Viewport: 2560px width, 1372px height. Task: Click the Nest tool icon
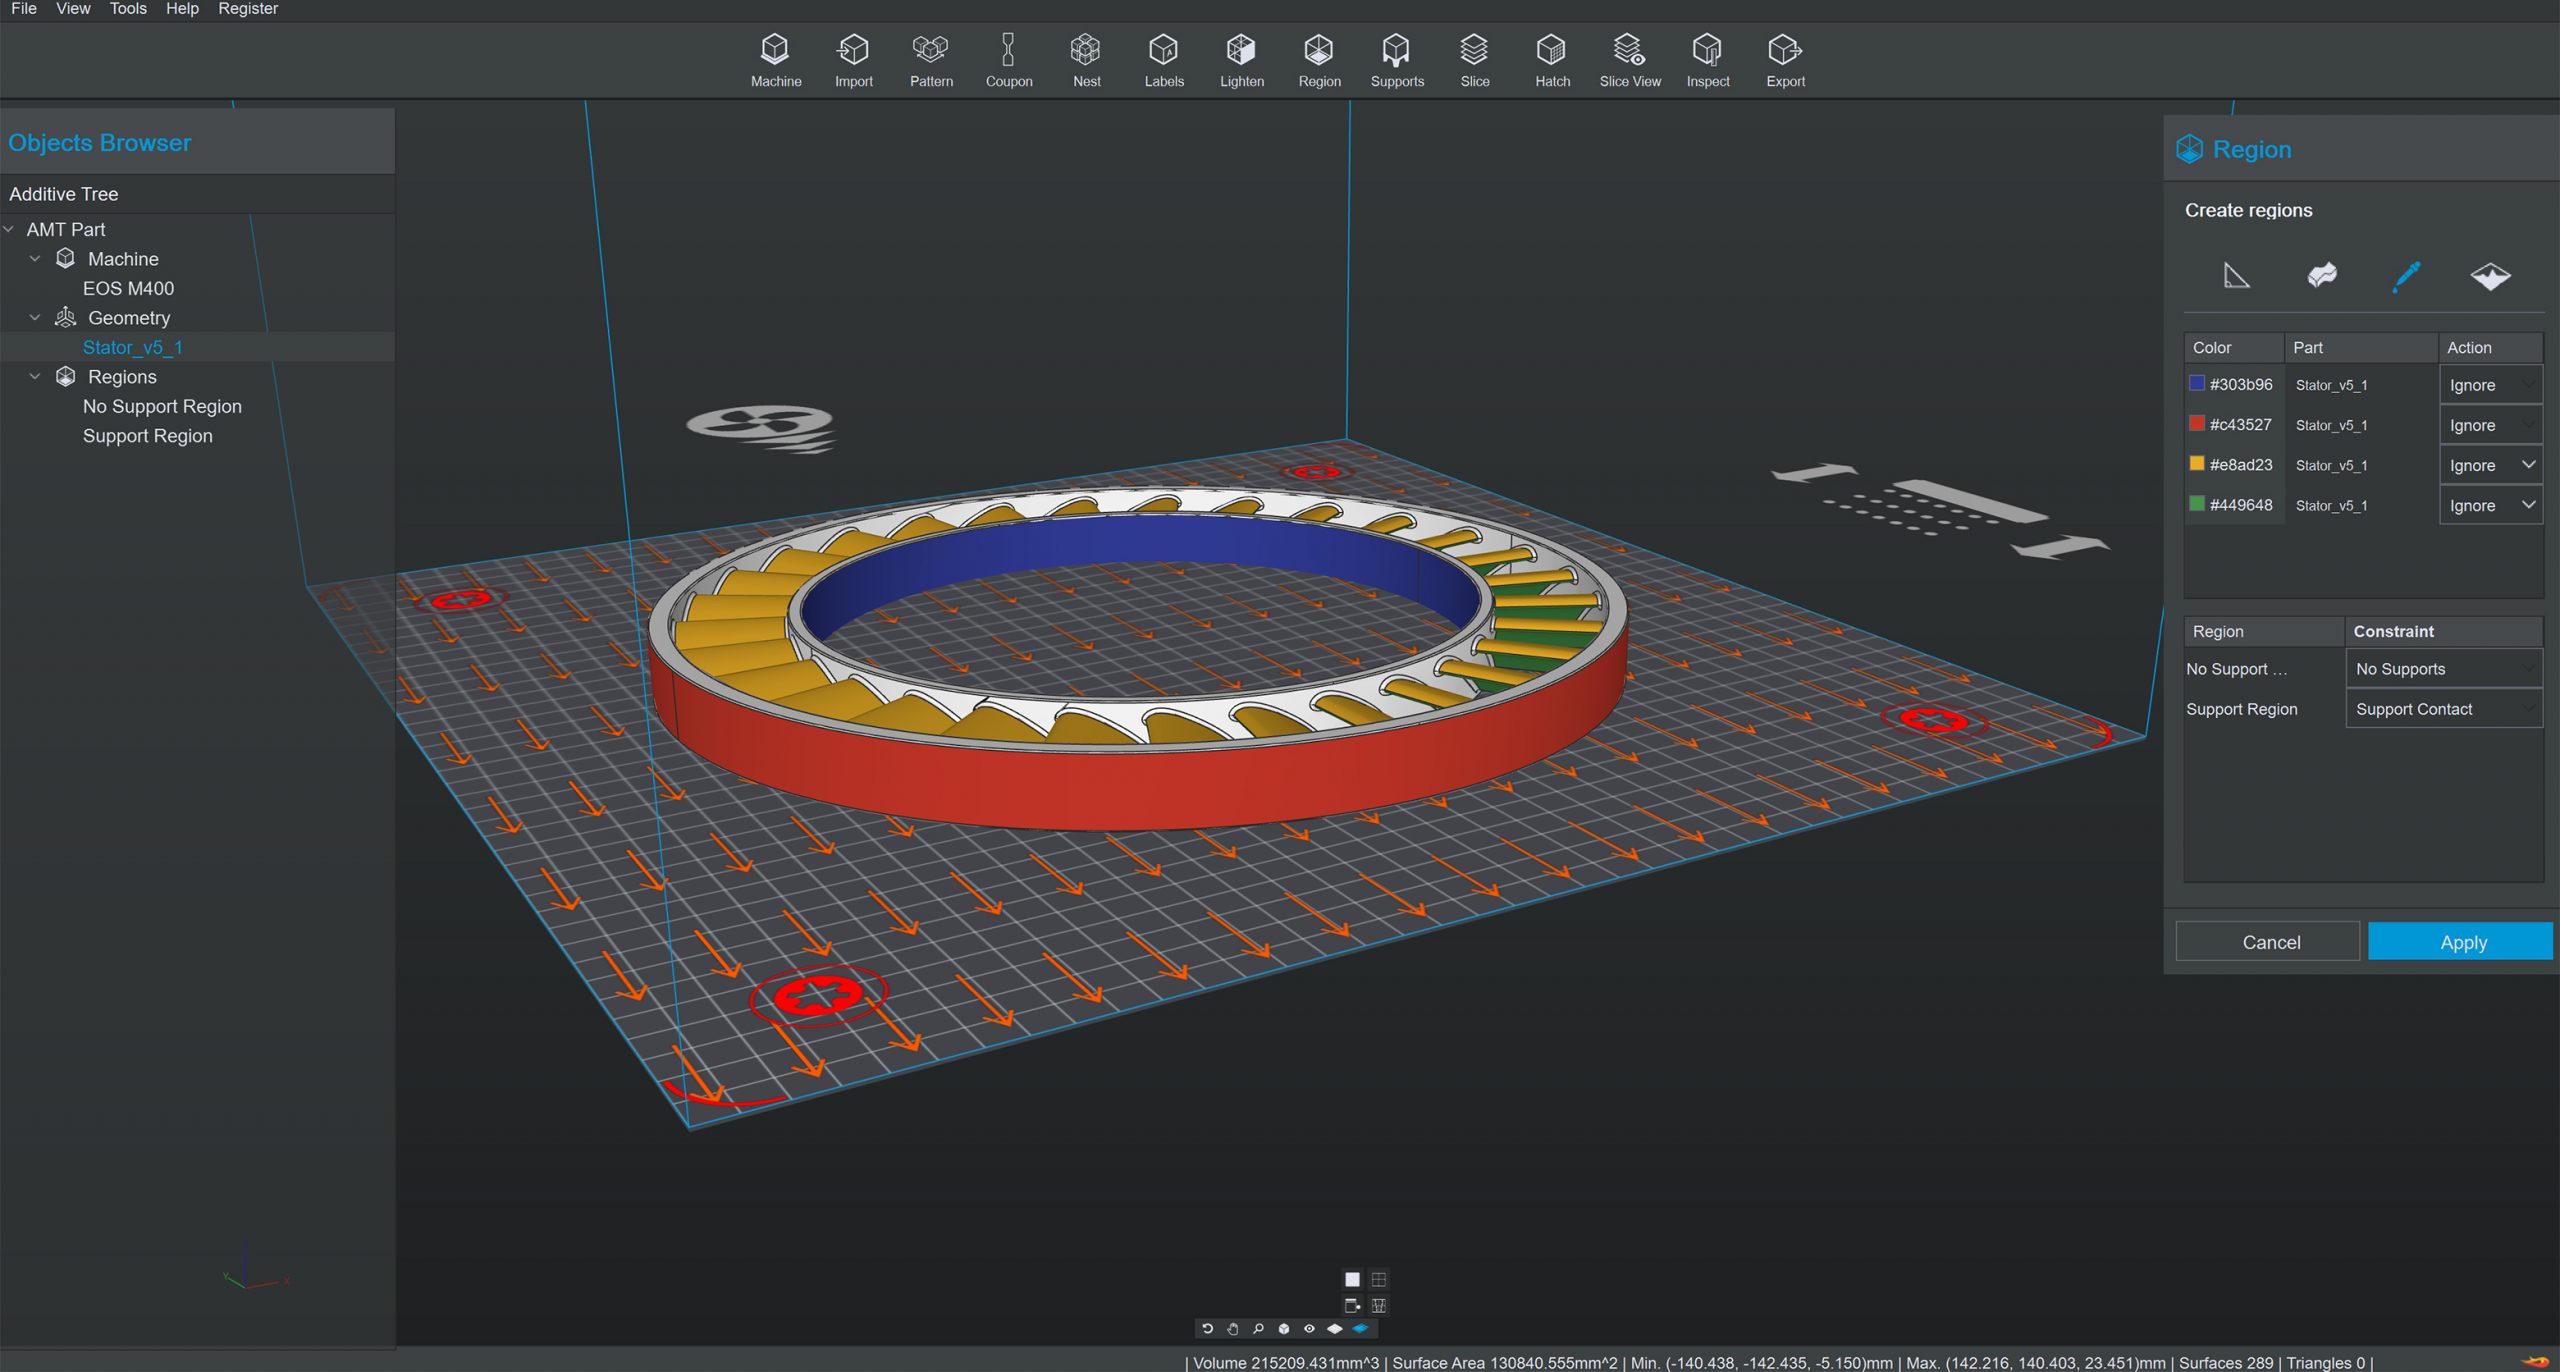(x=1086, y=61)
